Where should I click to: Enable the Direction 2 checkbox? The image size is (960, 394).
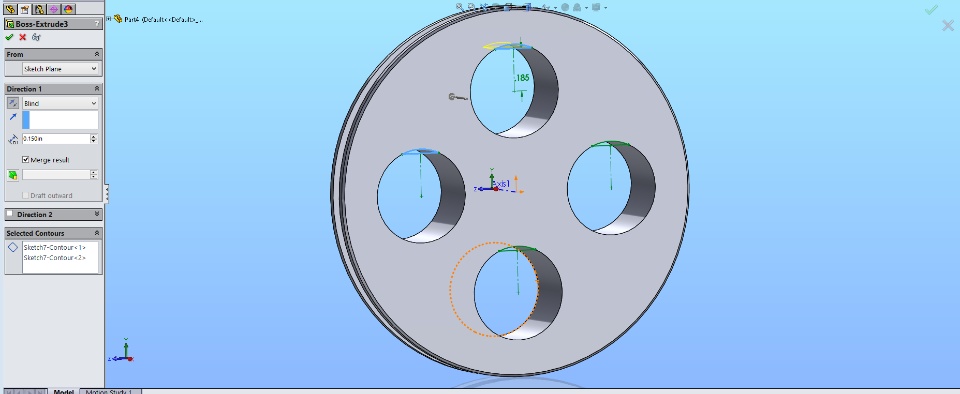point(9,214)
